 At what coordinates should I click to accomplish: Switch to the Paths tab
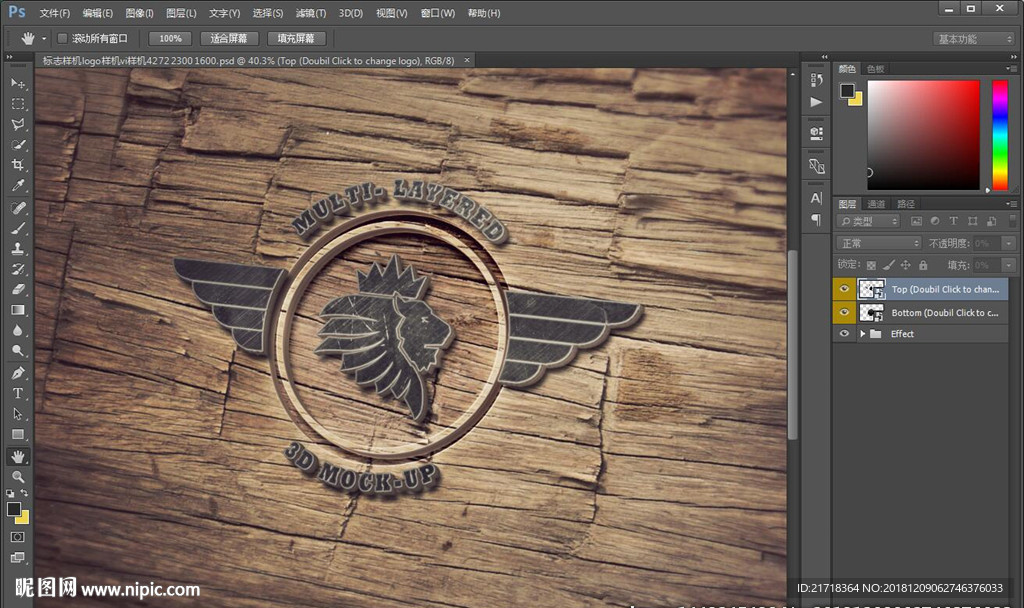pos(906,204)
